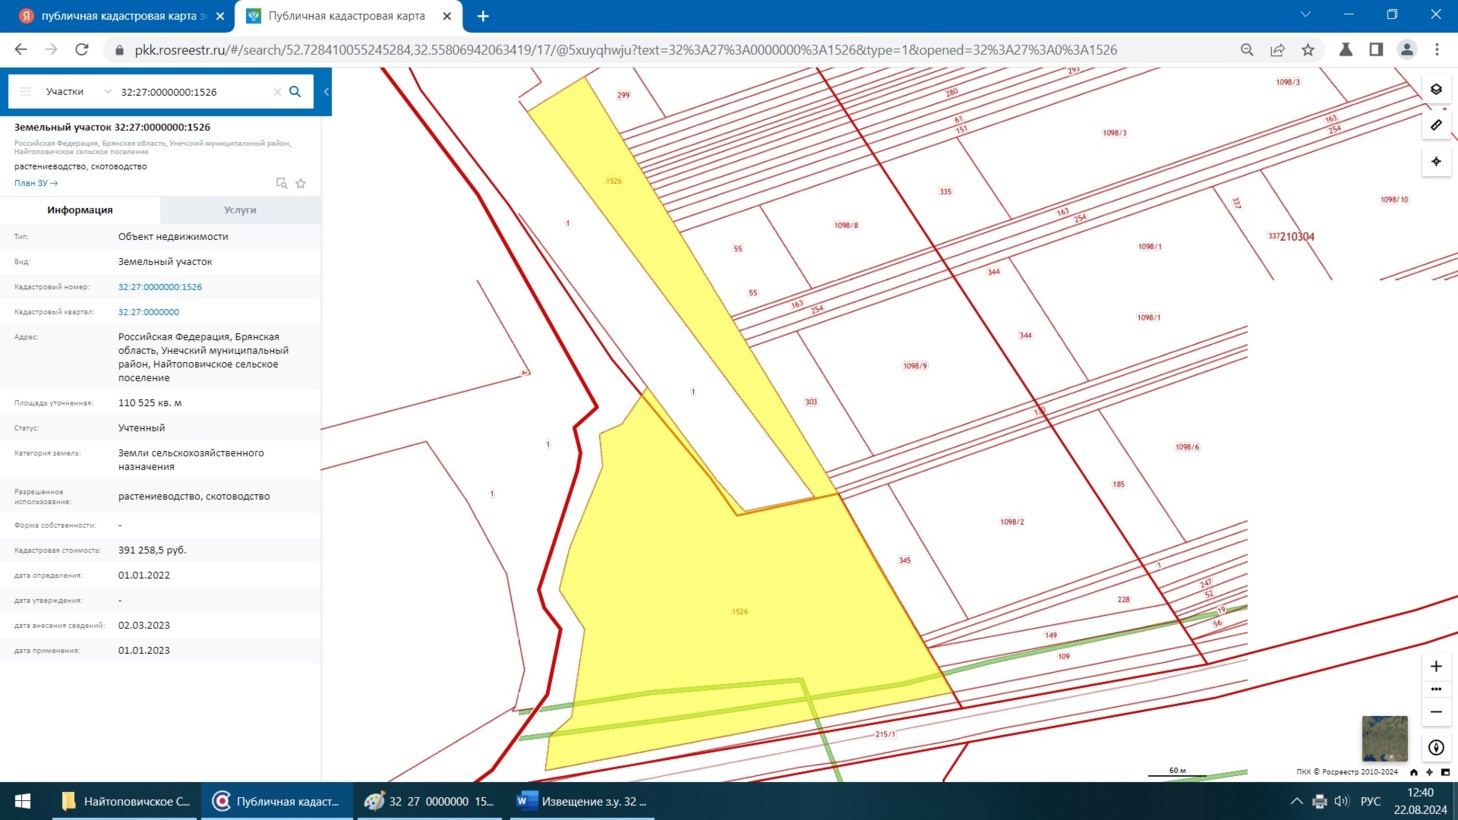
Task: Run search with the magnifier icon
Action: click(295, 92)
